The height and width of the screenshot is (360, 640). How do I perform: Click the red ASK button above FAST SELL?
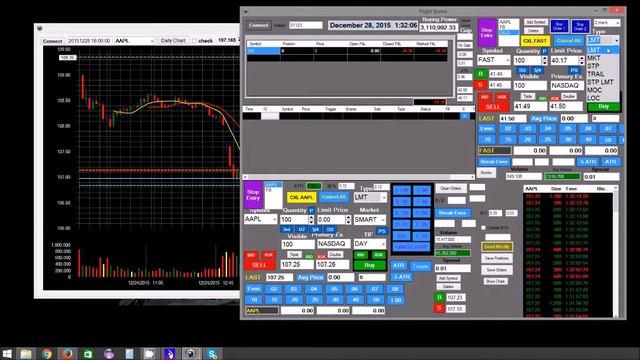[x=502, y=97]
